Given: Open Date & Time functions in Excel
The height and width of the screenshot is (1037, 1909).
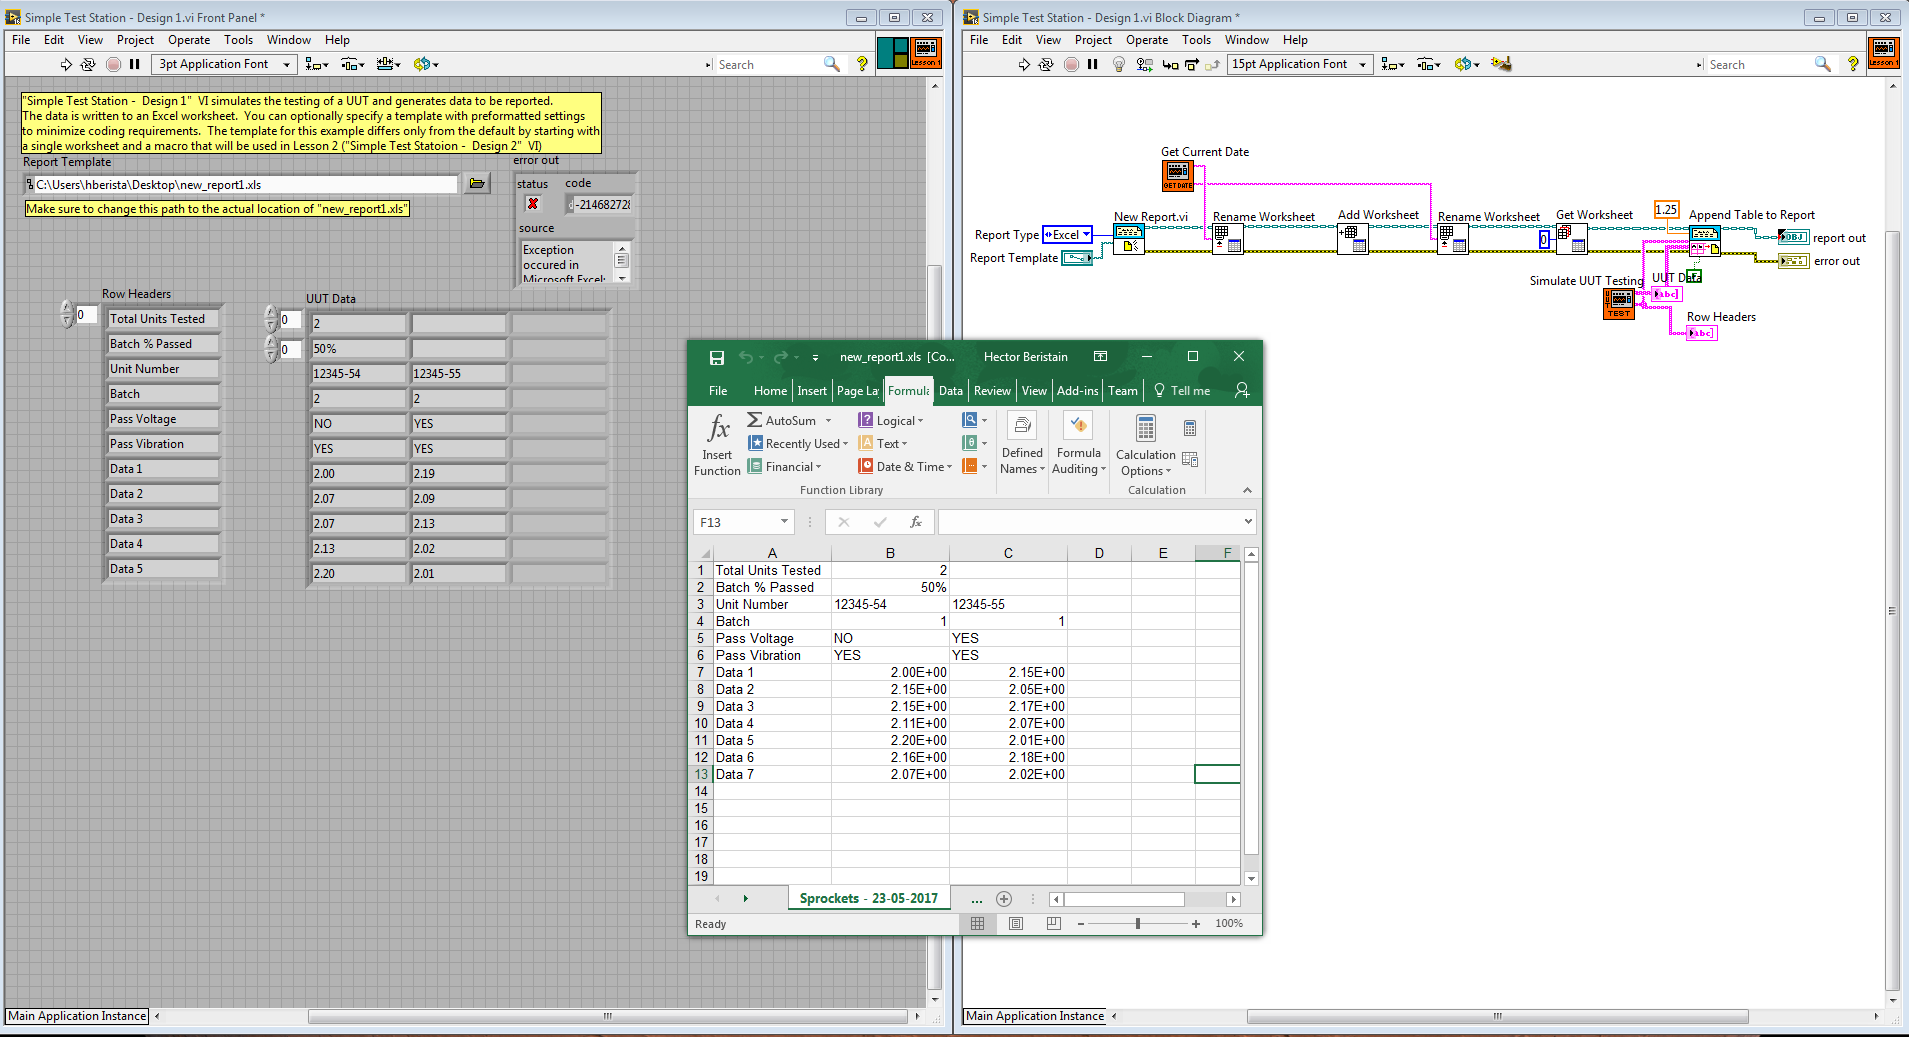Looking at the screenshot, I should 905,467.
